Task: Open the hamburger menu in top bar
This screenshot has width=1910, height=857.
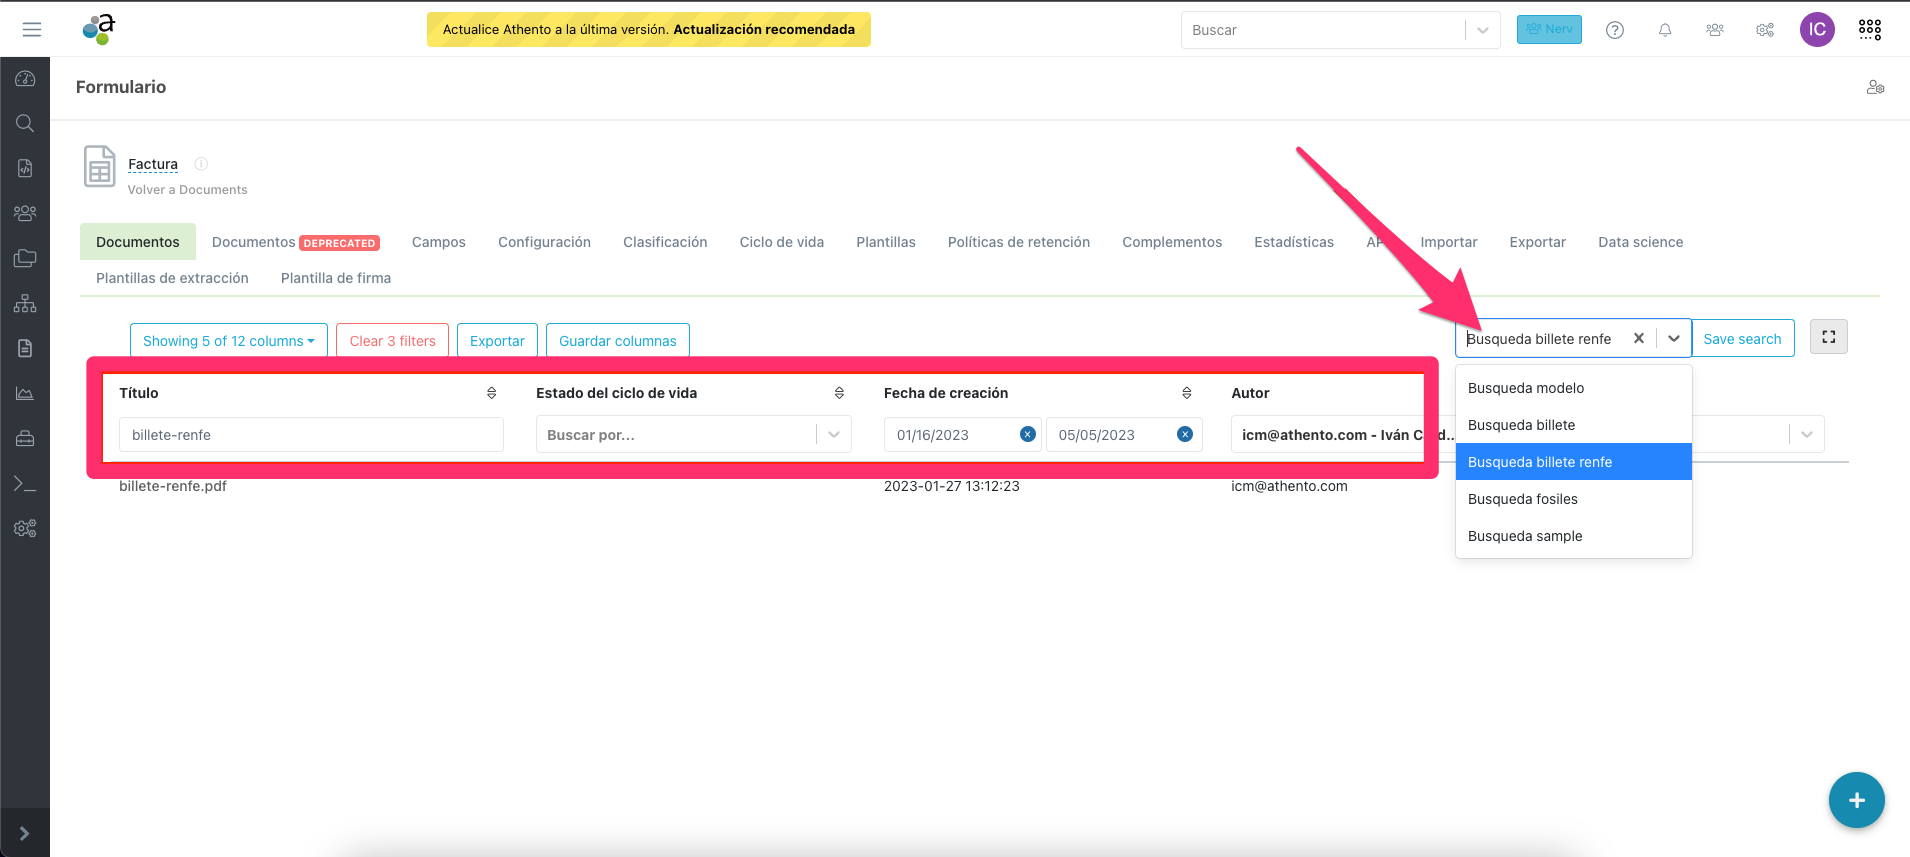Action: pos(32,30)
